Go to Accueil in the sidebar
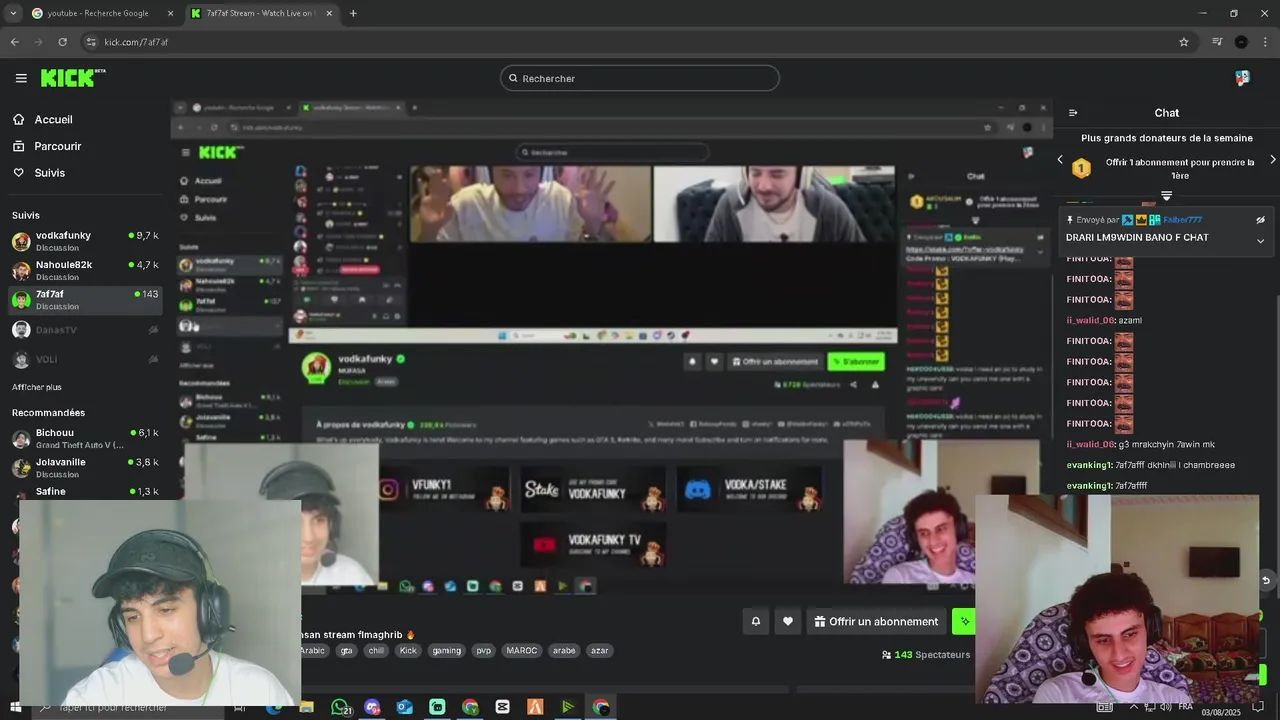This screenshot has height=720, width=1280. [x=43, y=119]
